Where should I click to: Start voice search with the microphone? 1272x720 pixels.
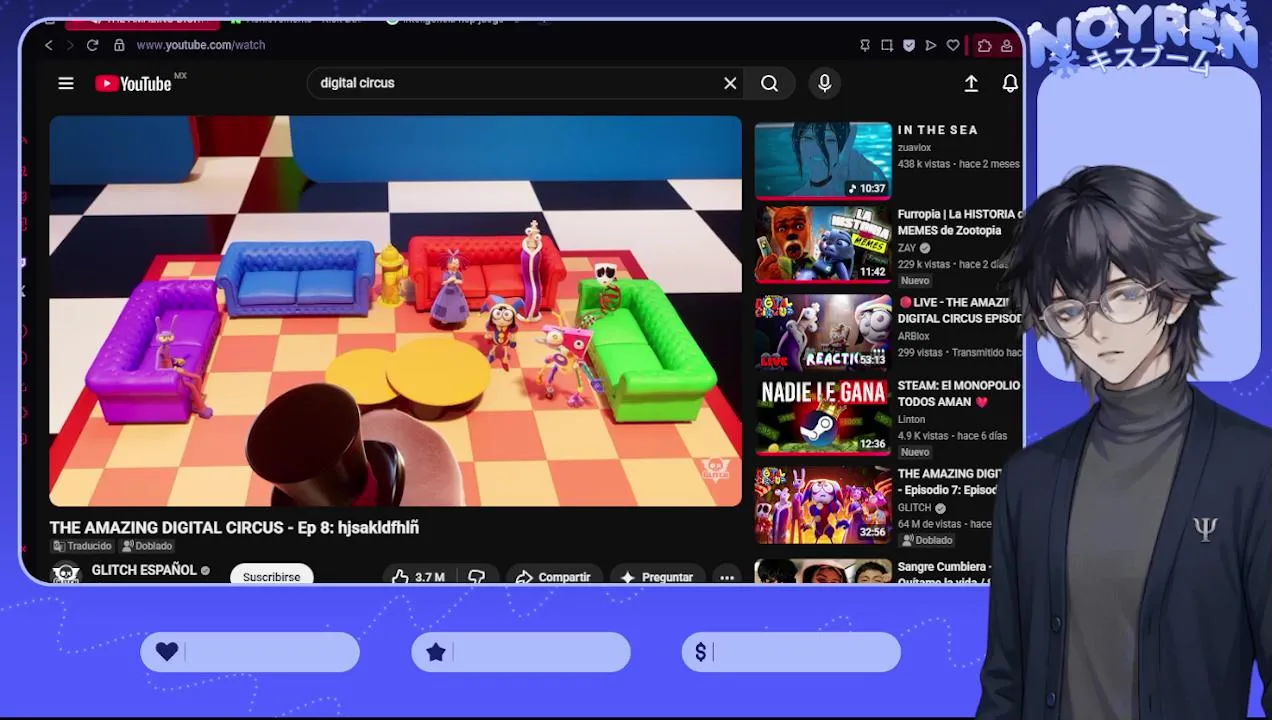click(x=825, y=83)
